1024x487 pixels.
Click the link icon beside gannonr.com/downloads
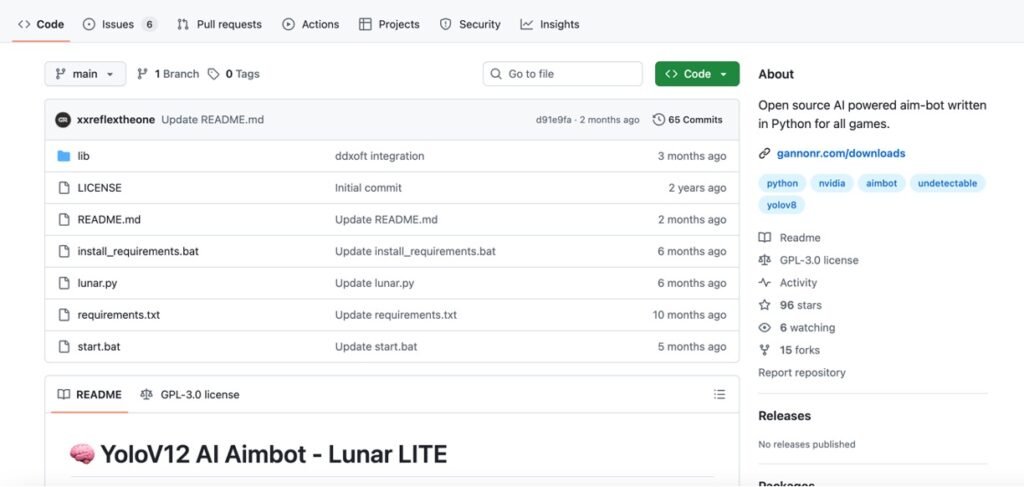pyautogui.click(x=765, y=154)
